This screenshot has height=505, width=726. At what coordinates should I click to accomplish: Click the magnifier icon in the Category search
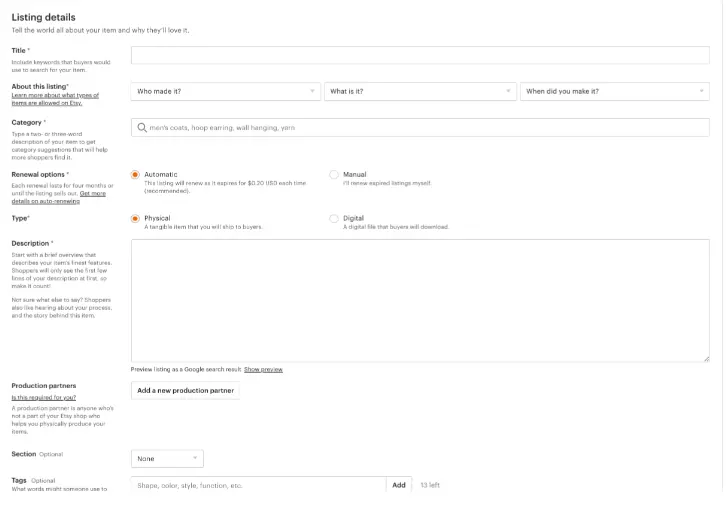click(x=141, y=128)
